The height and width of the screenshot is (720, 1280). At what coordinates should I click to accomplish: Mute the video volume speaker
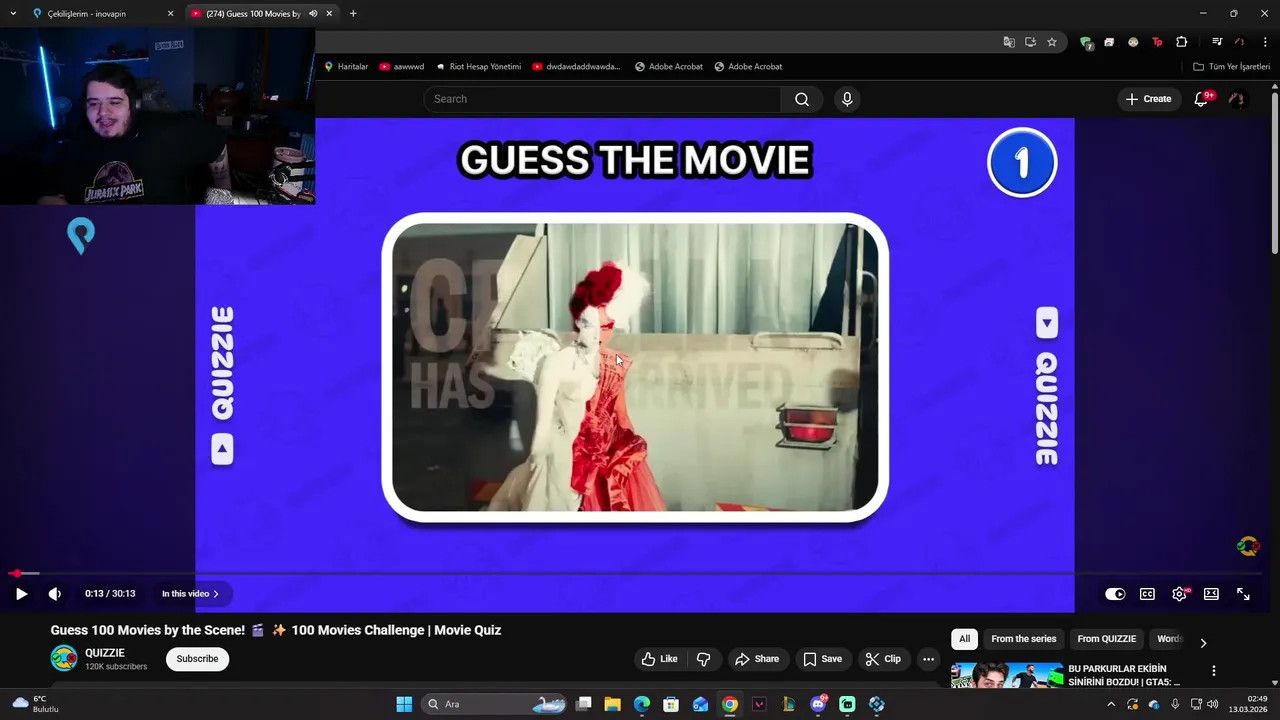[55, 594]
